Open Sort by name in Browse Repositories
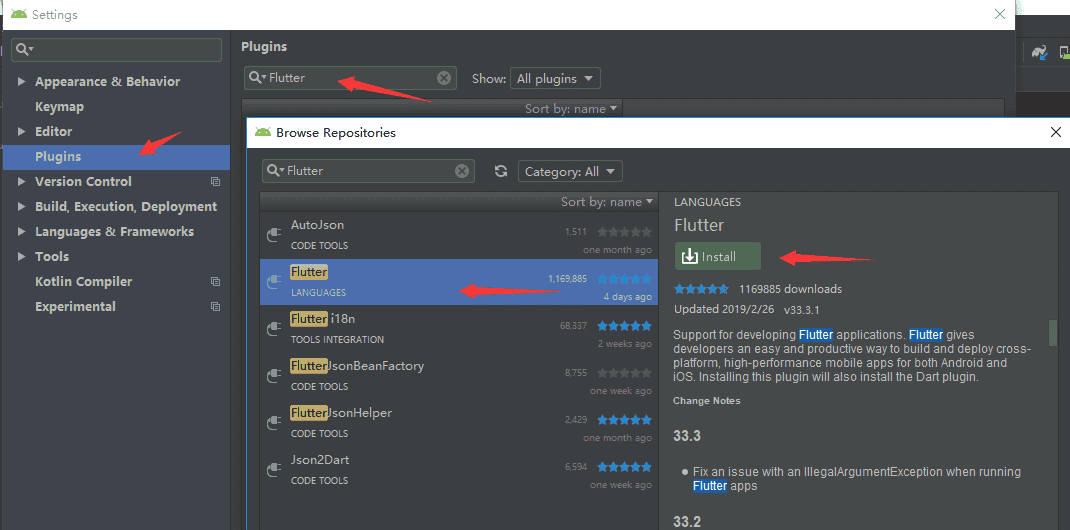 click(x=607, y=202)
